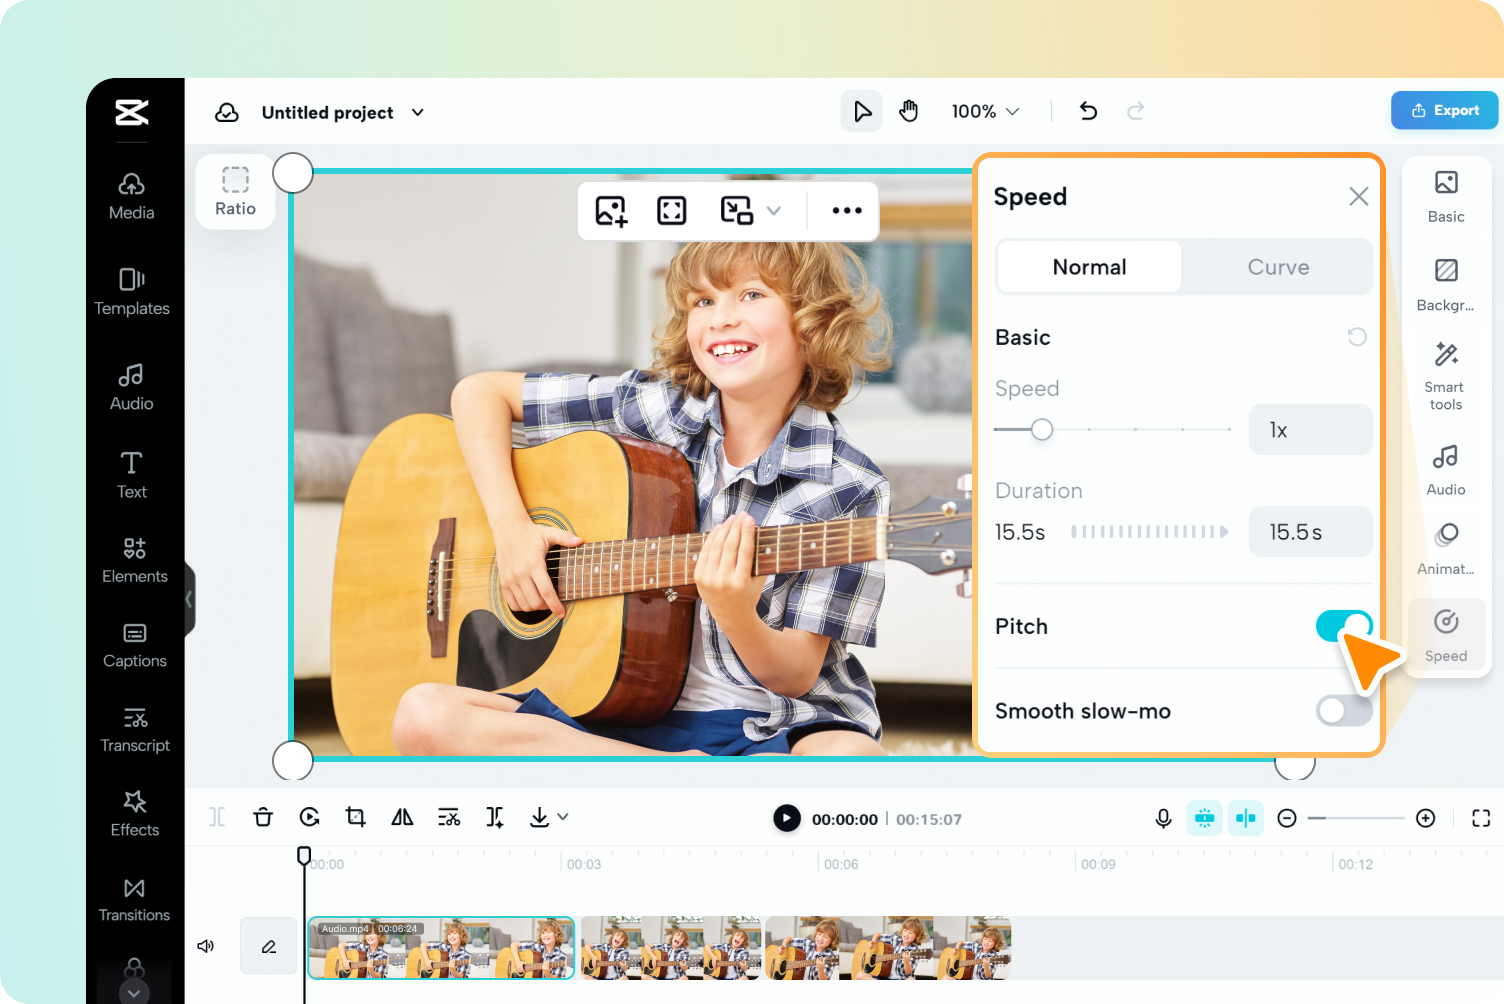Open the Captions panel
1504x1004 pixels.
click(134, 645)
